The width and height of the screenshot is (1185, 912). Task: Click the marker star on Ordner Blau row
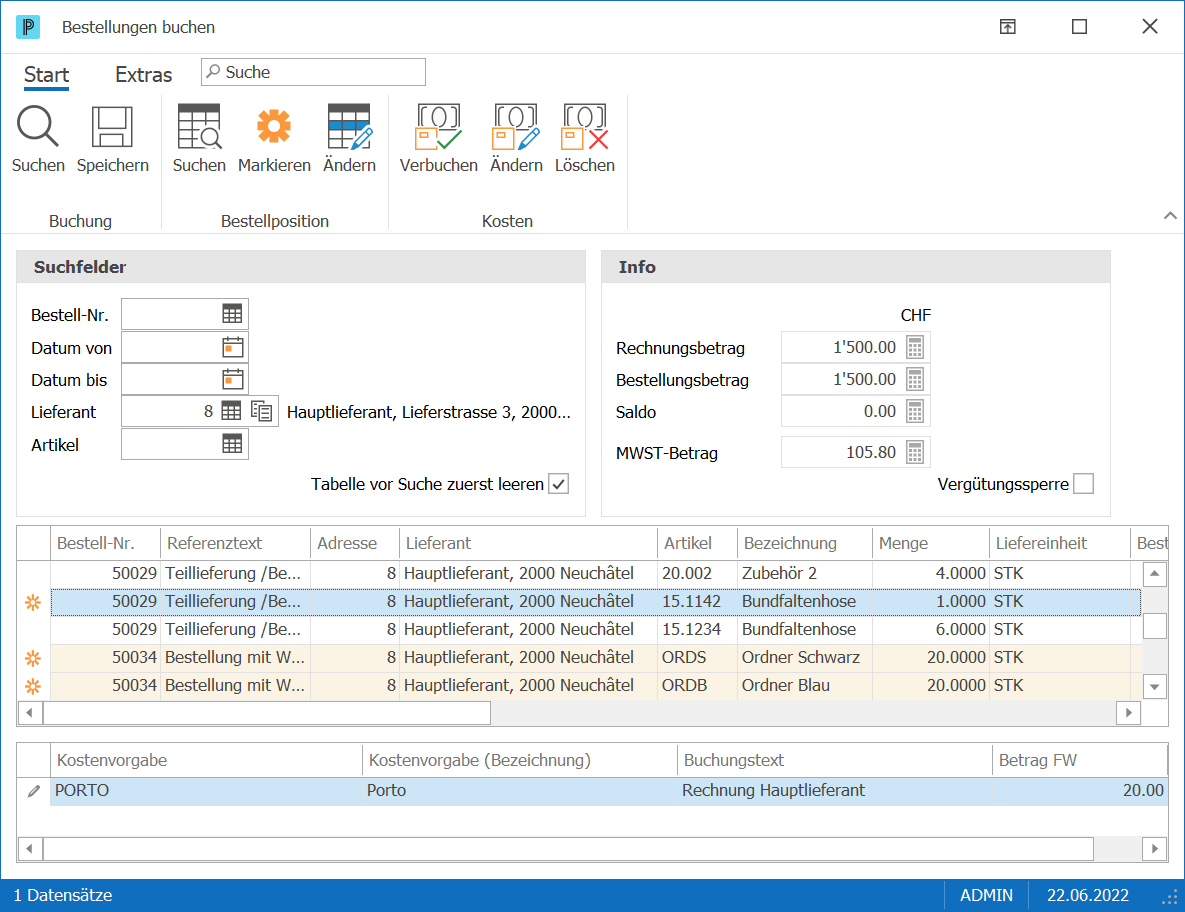[33, 686]
